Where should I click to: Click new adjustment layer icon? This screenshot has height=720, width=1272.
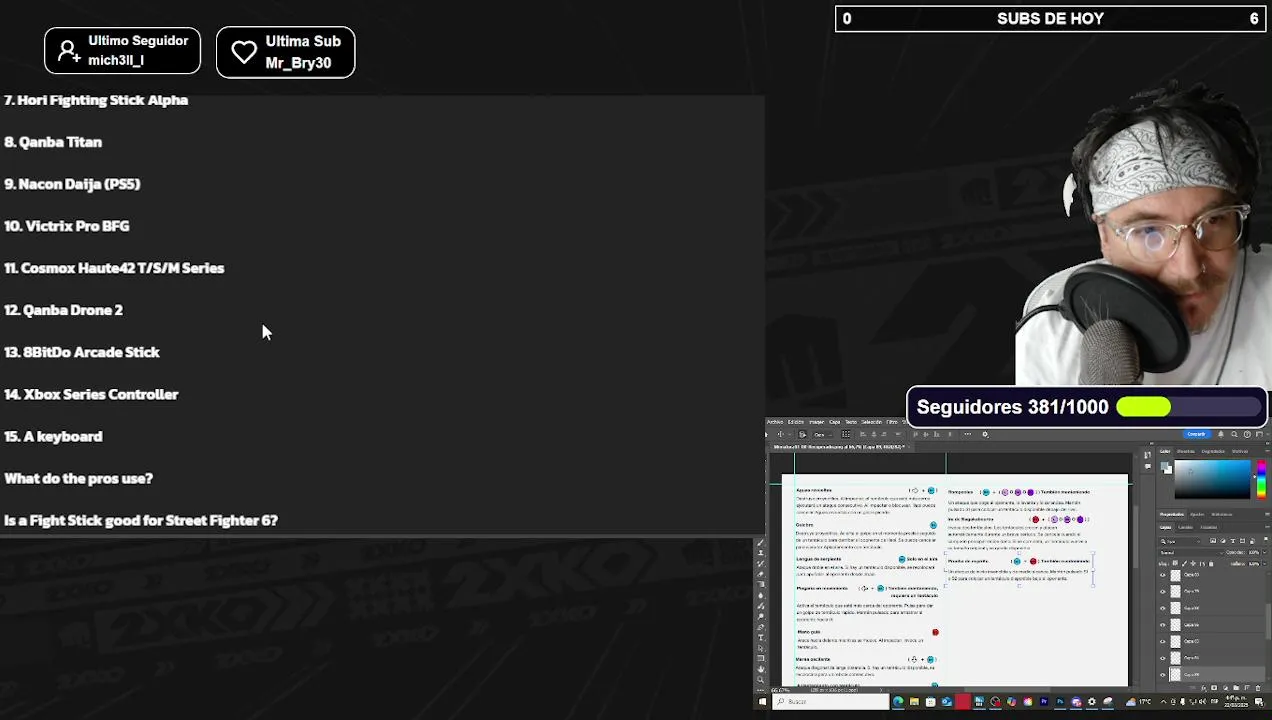(1225, 688)
